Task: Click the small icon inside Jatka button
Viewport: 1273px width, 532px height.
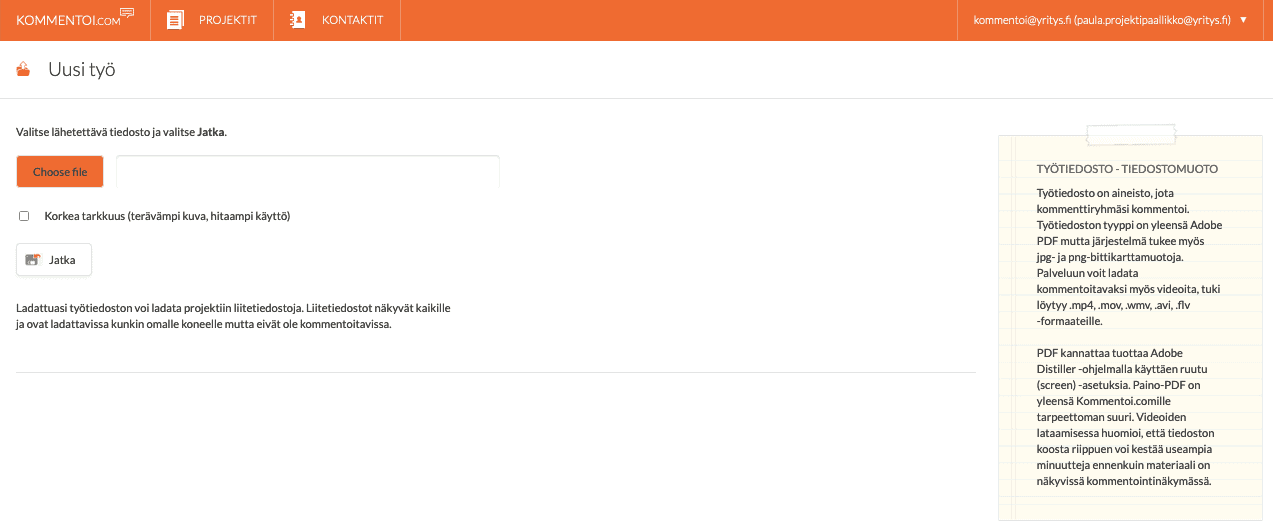Action: tap(33, 260)
